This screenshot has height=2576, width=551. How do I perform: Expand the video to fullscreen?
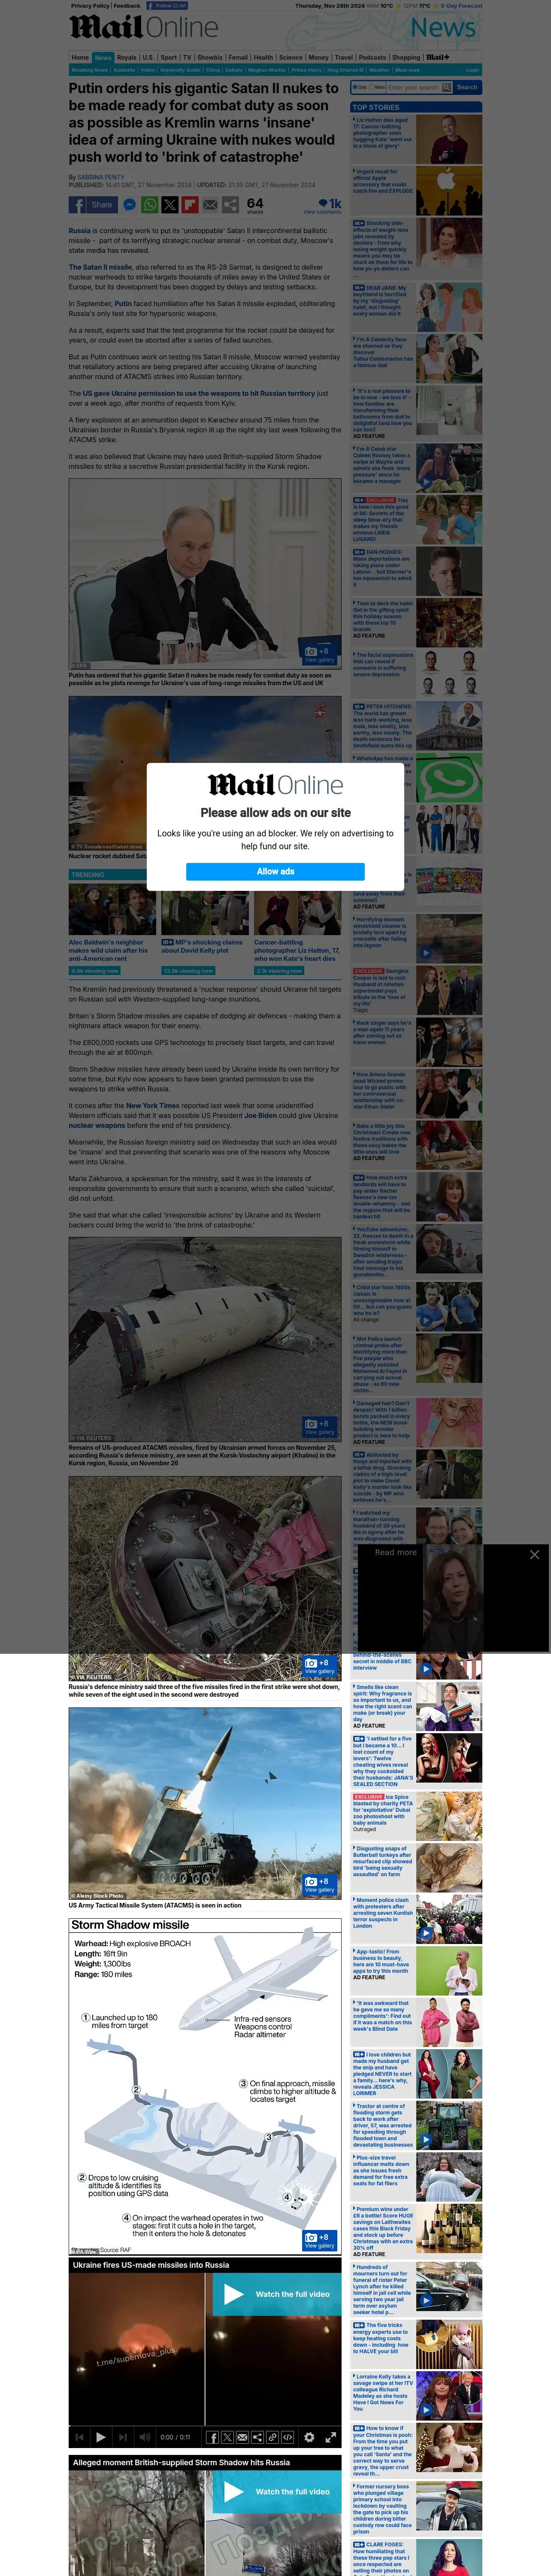(x=331, y=2437)
